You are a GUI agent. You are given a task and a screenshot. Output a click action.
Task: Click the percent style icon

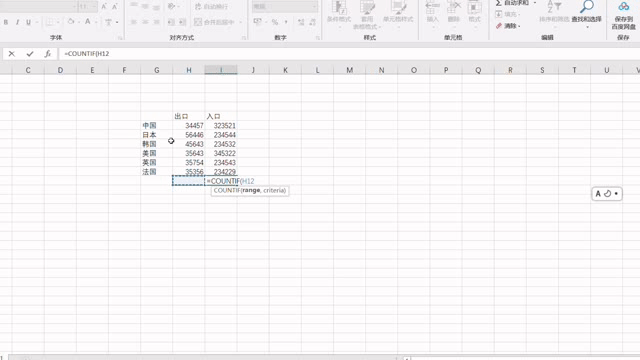275,22
